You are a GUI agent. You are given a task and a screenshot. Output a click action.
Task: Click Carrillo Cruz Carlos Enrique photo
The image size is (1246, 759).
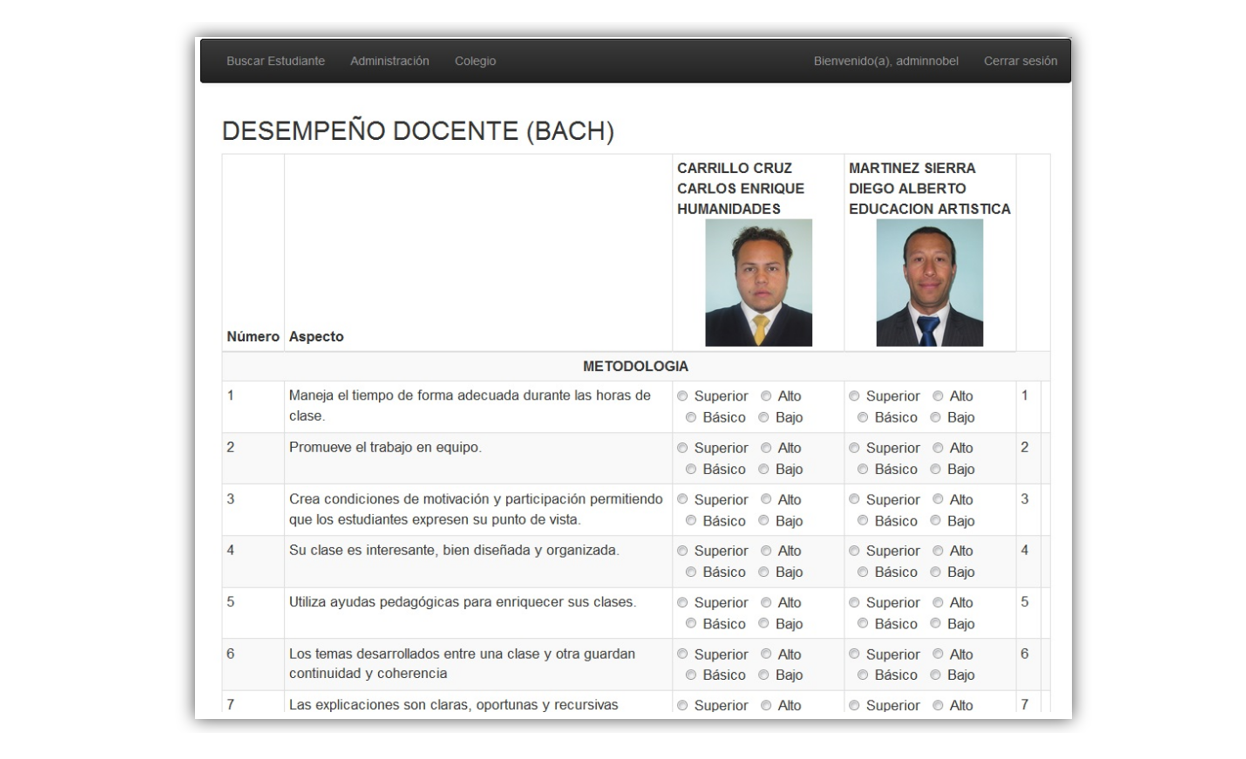[x=758, y=283]
